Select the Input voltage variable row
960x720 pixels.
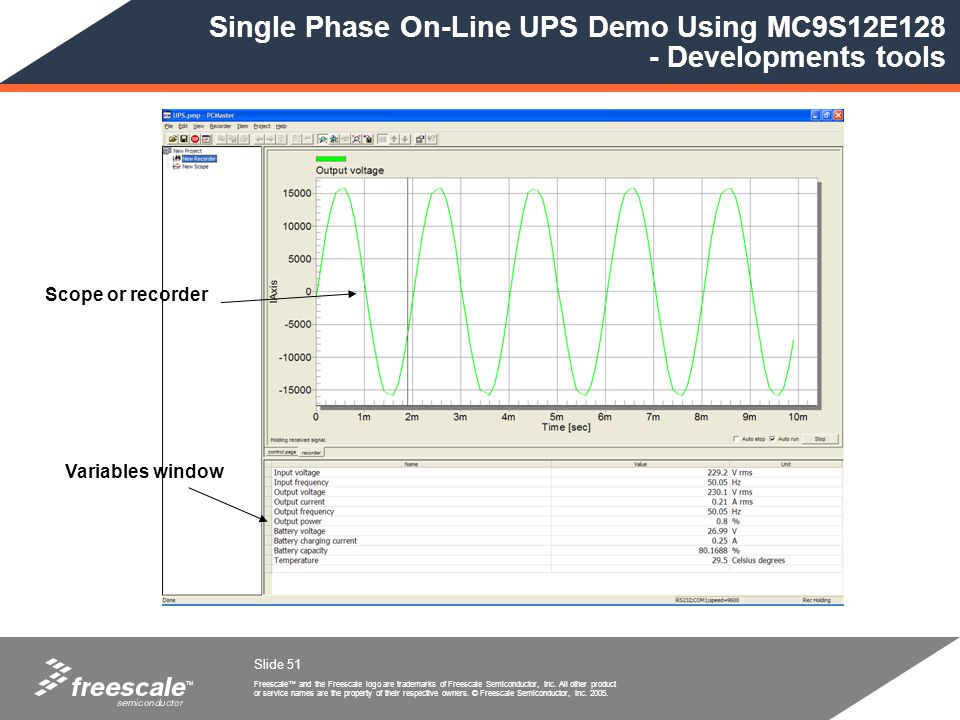pos(557,473)
